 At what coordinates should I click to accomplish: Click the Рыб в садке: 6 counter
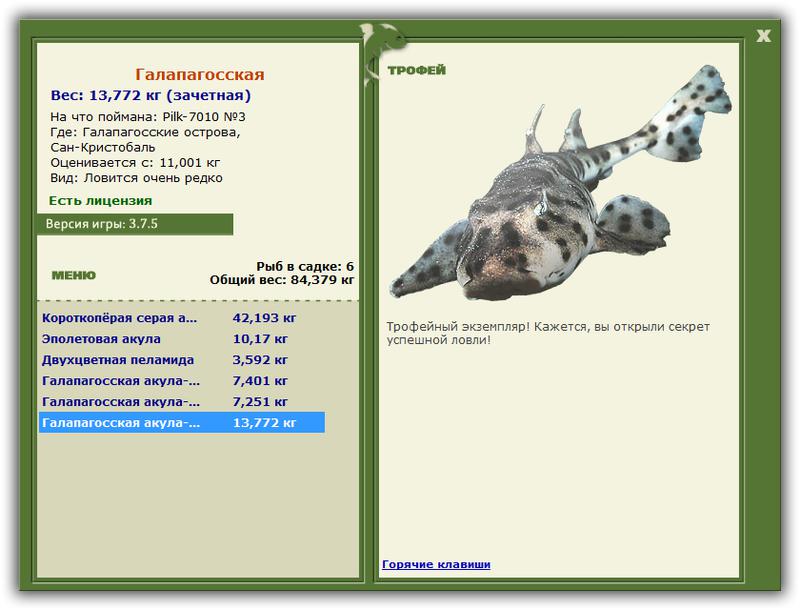[x=305, y=266]
